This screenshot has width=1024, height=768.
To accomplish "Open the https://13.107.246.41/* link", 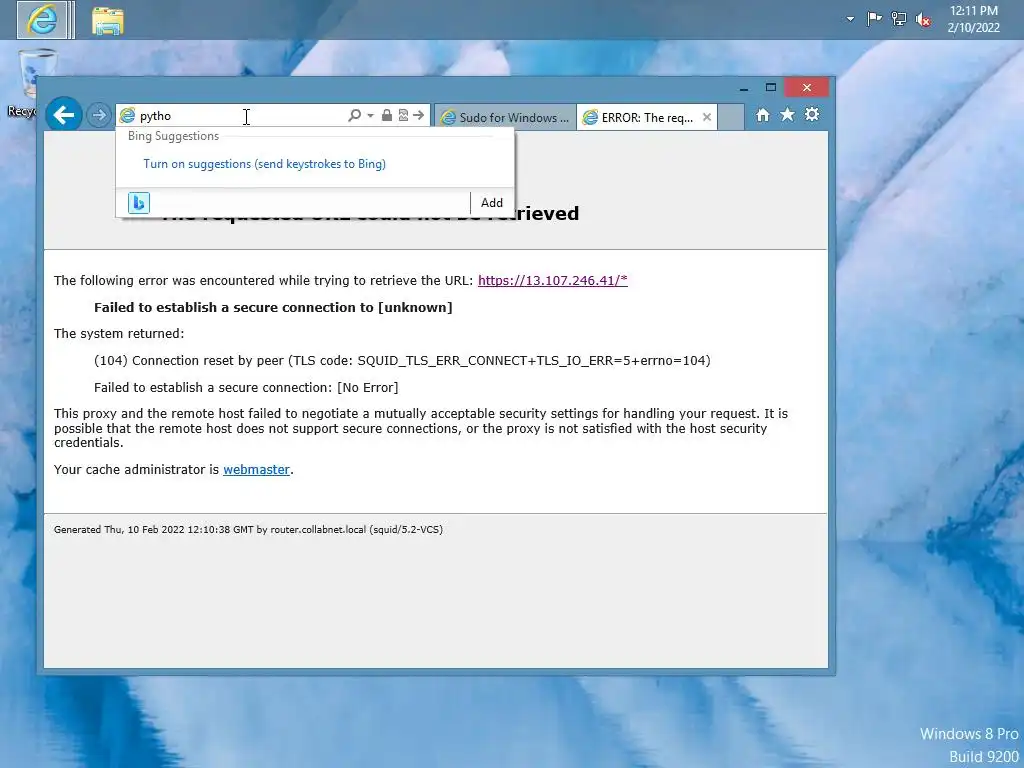I will click(x=552, y=280).
